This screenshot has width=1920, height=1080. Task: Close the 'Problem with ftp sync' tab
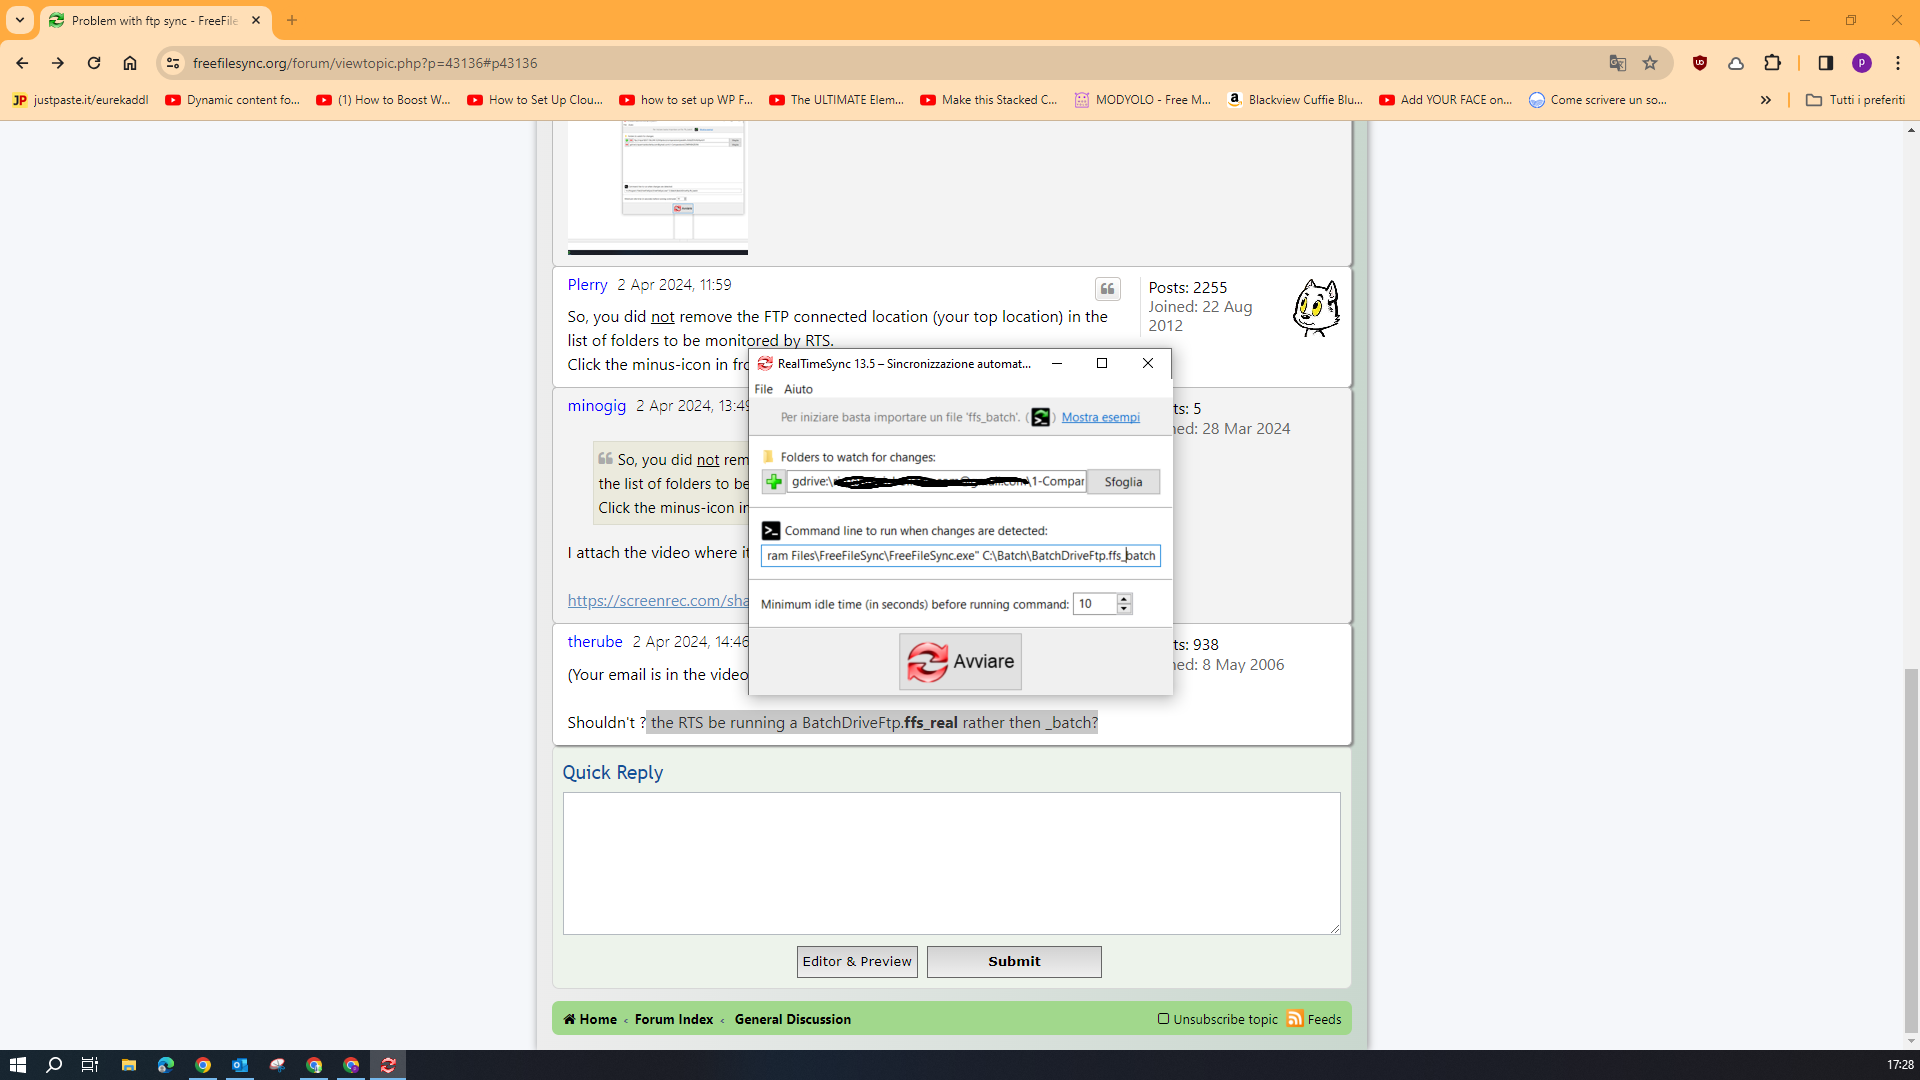click(256, 20)
